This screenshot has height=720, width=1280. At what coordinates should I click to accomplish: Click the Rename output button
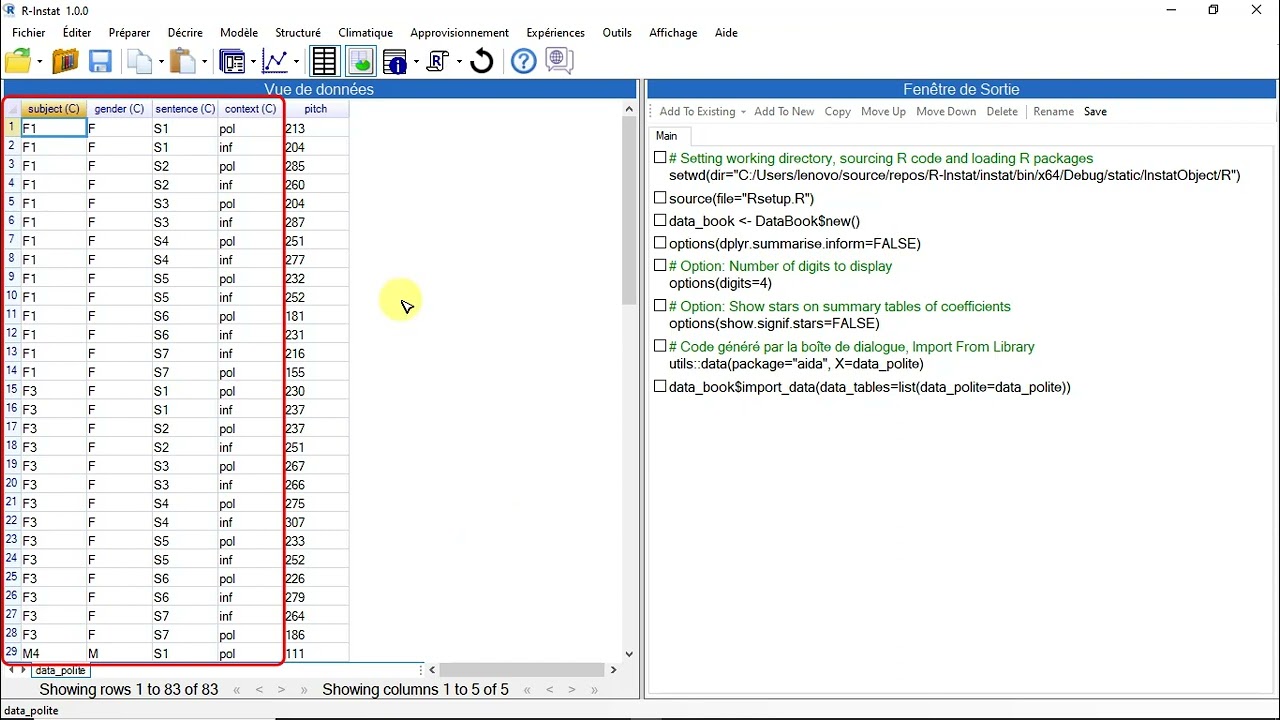click(x=1053, y=112)
